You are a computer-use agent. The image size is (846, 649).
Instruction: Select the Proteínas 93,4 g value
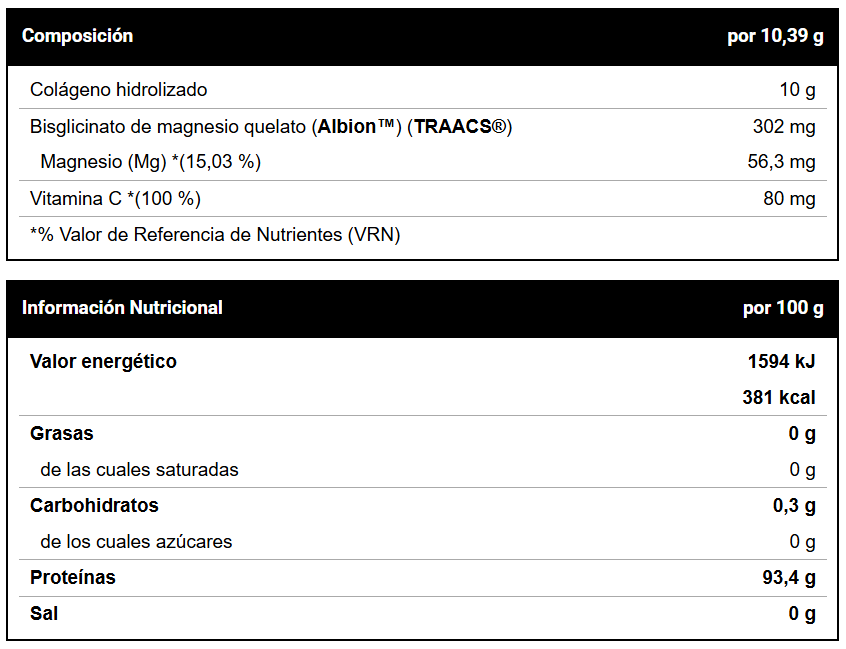(789, 578)
